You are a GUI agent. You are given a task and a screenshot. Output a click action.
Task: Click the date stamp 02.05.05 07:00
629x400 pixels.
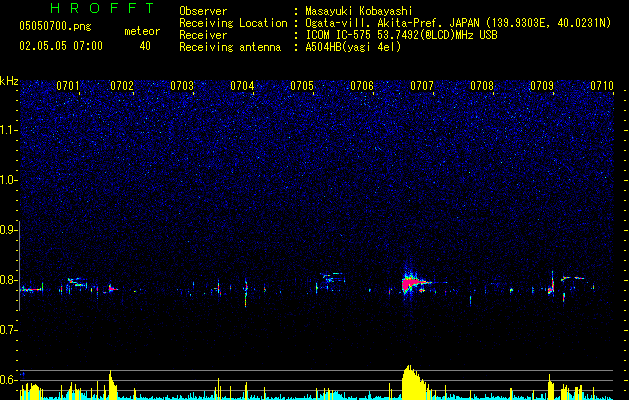61,46
